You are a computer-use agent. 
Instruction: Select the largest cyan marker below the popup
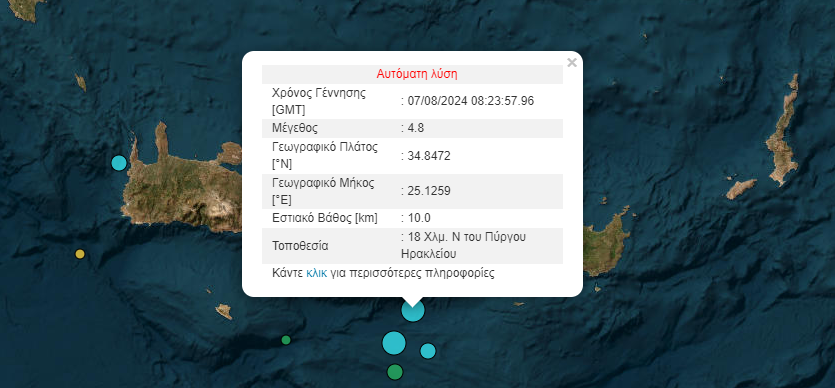pyautogui.click(x=394, y=343)
